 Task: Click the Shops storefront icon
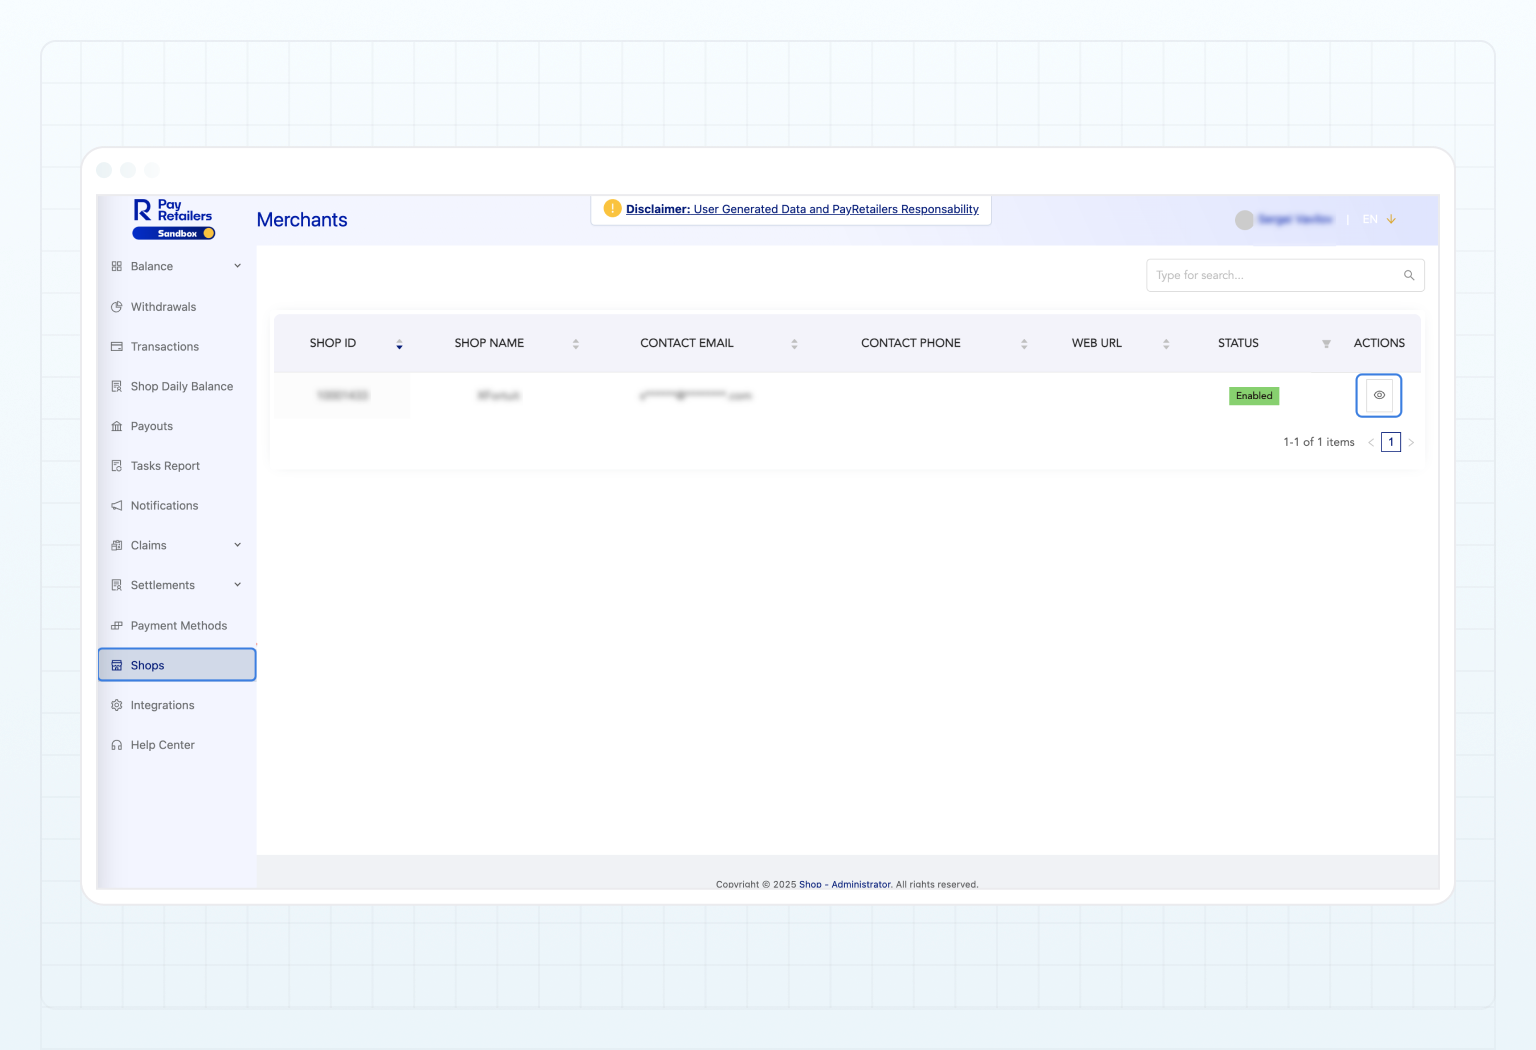(117, 665)
